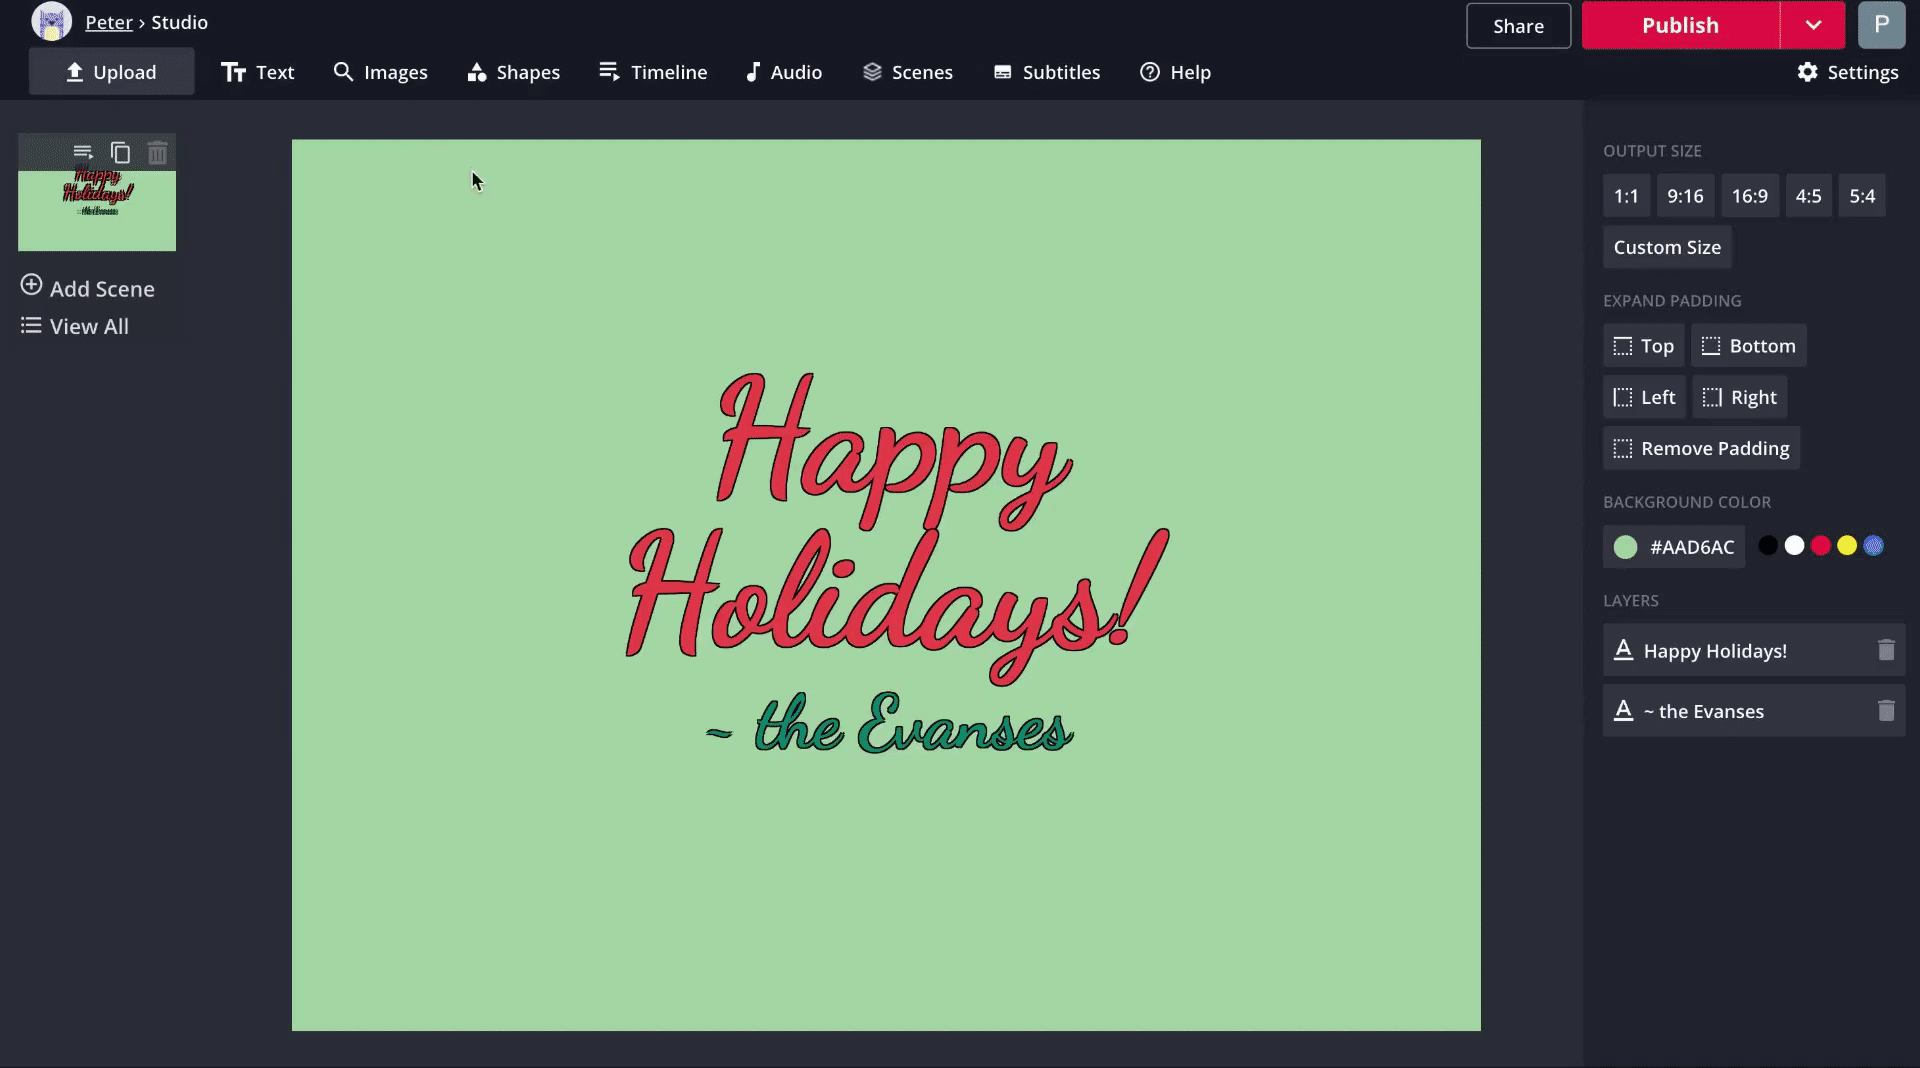1920x1068 pixels.
Task: Duplicate the scene using the copy icon
Action: tap(120, 153)
